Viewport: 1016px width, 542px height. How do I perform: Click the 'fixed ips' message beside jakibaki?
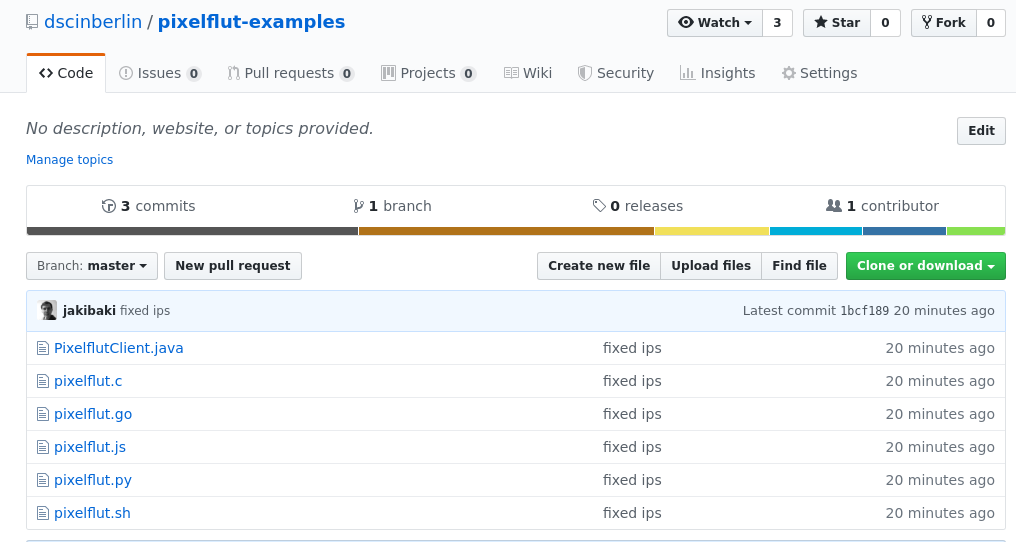click(145, 311)
